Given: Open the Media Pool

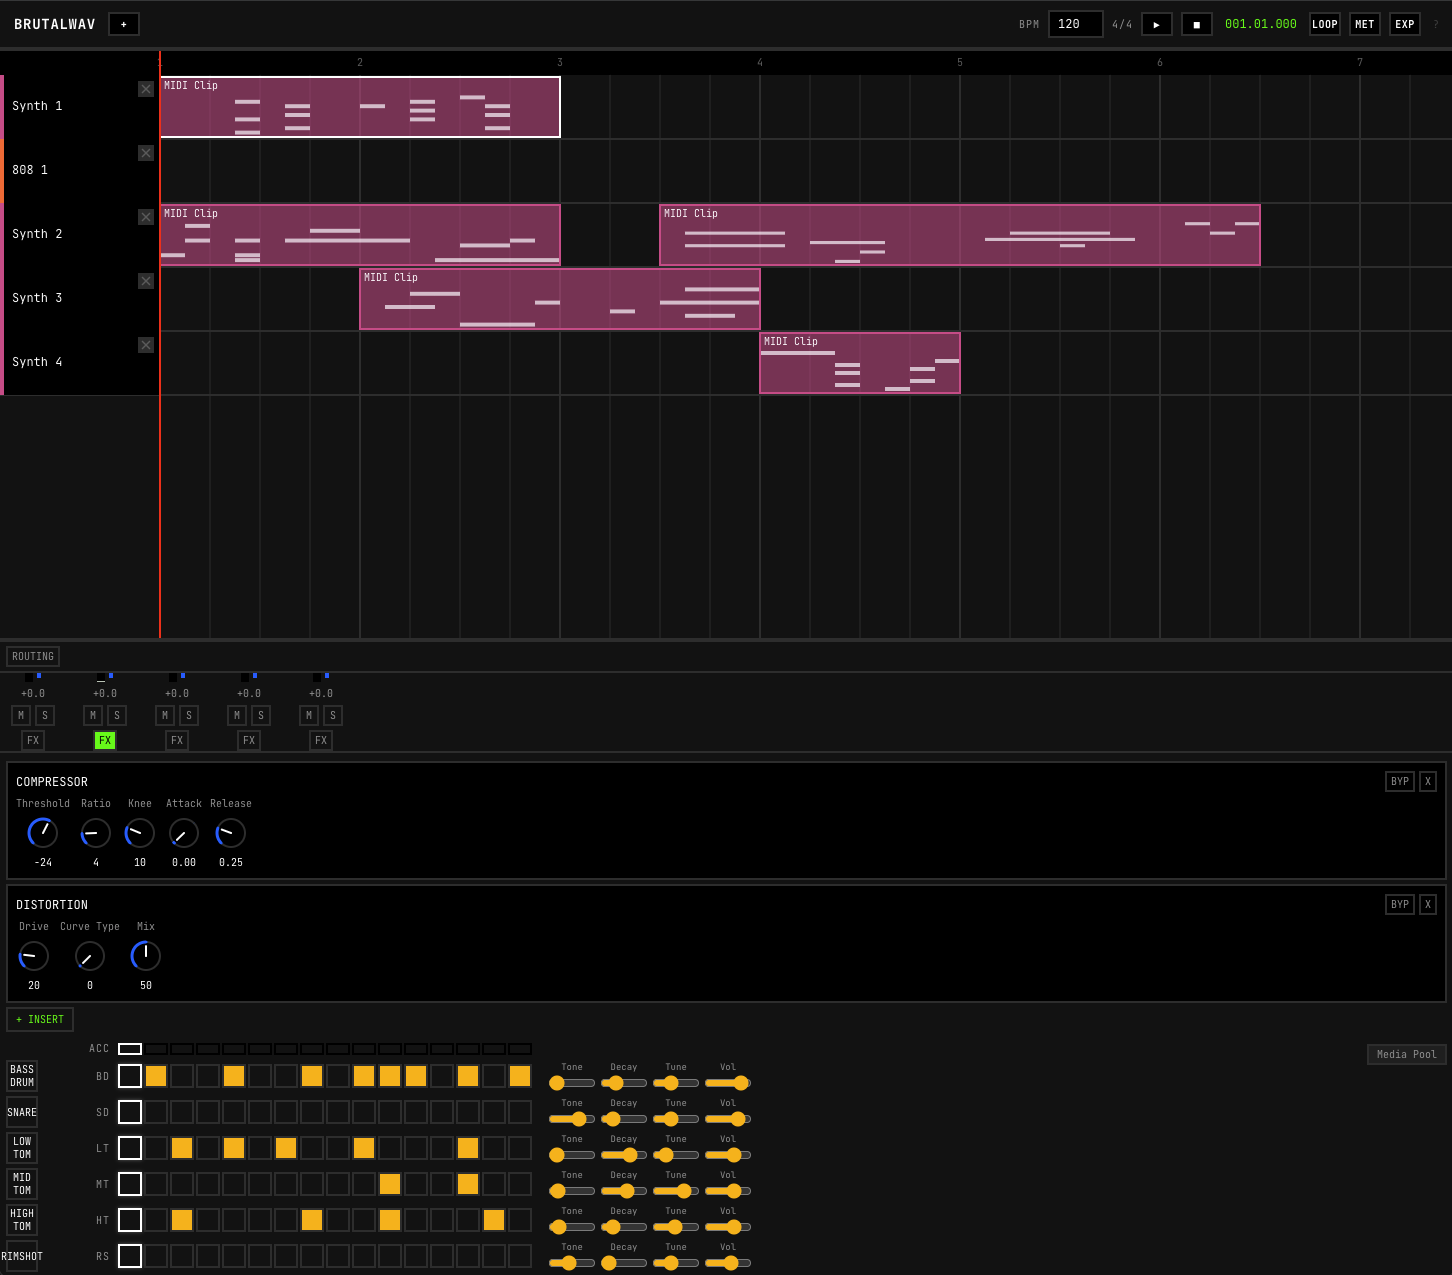Looking at the screenshot, I should (1406, 1054).
